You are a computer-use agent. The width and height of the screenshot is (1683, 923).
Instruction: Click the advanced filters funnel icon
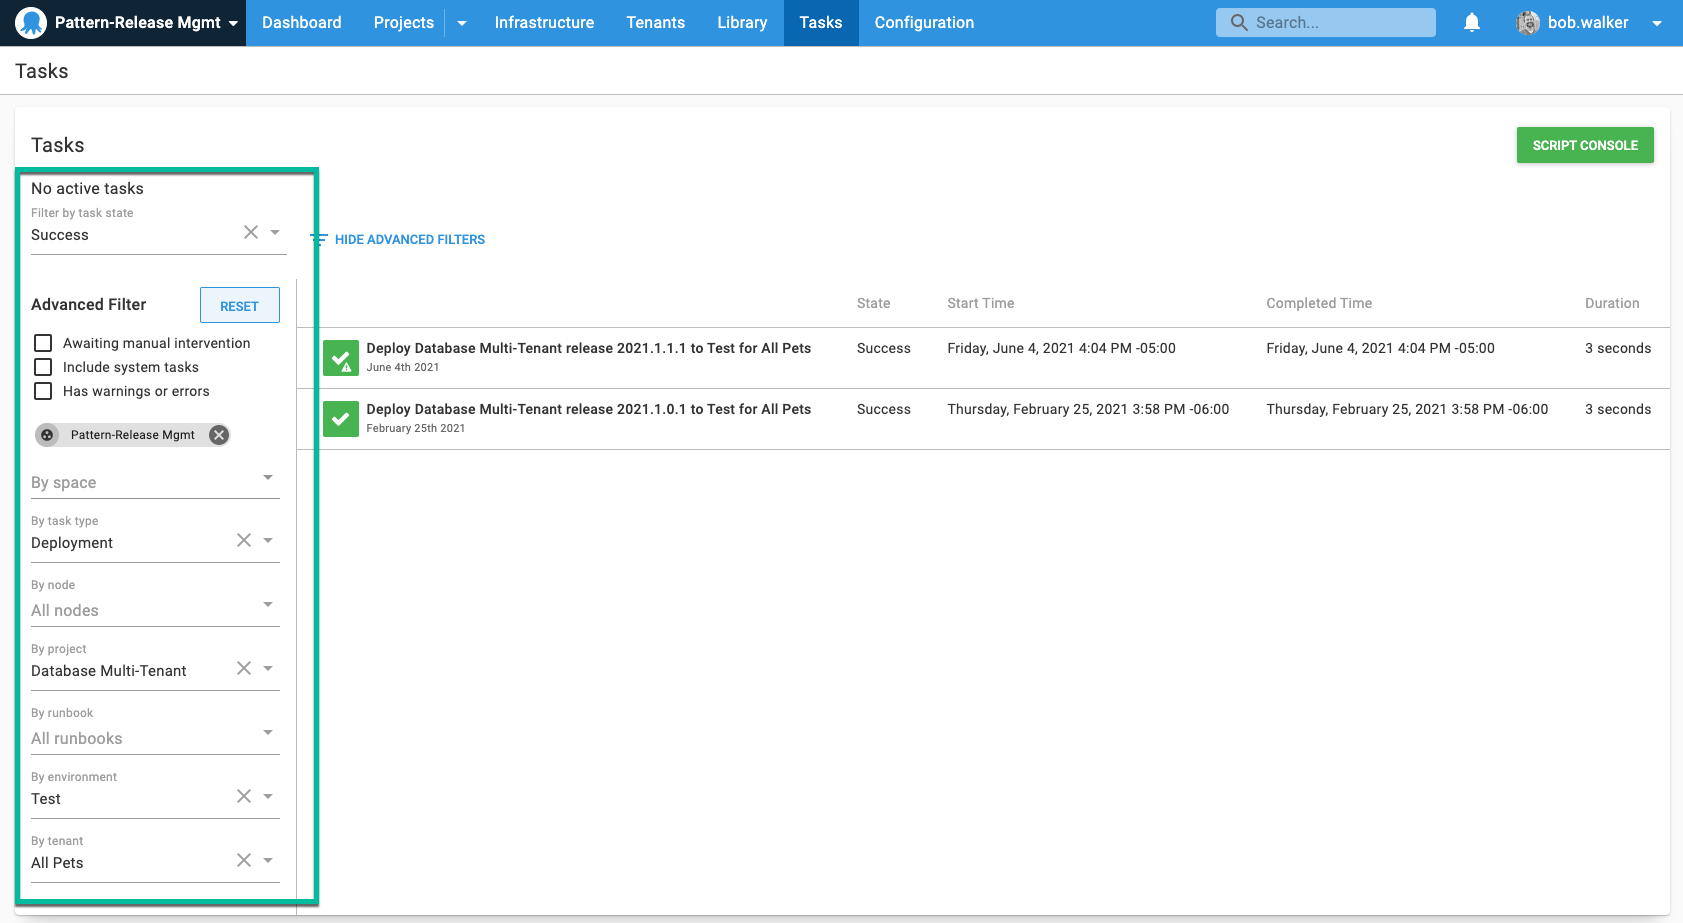pos(319,239)
